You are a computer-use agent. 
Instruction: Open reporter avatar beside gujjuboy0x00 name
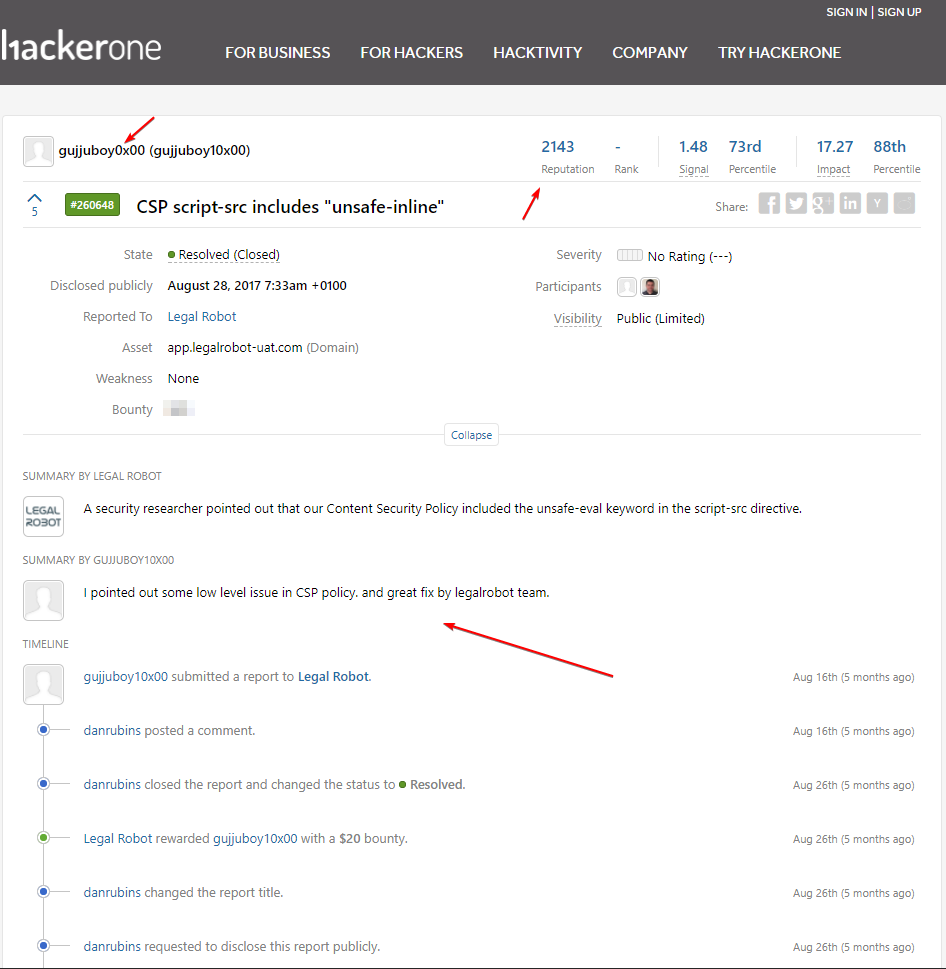tap(38, 151)
